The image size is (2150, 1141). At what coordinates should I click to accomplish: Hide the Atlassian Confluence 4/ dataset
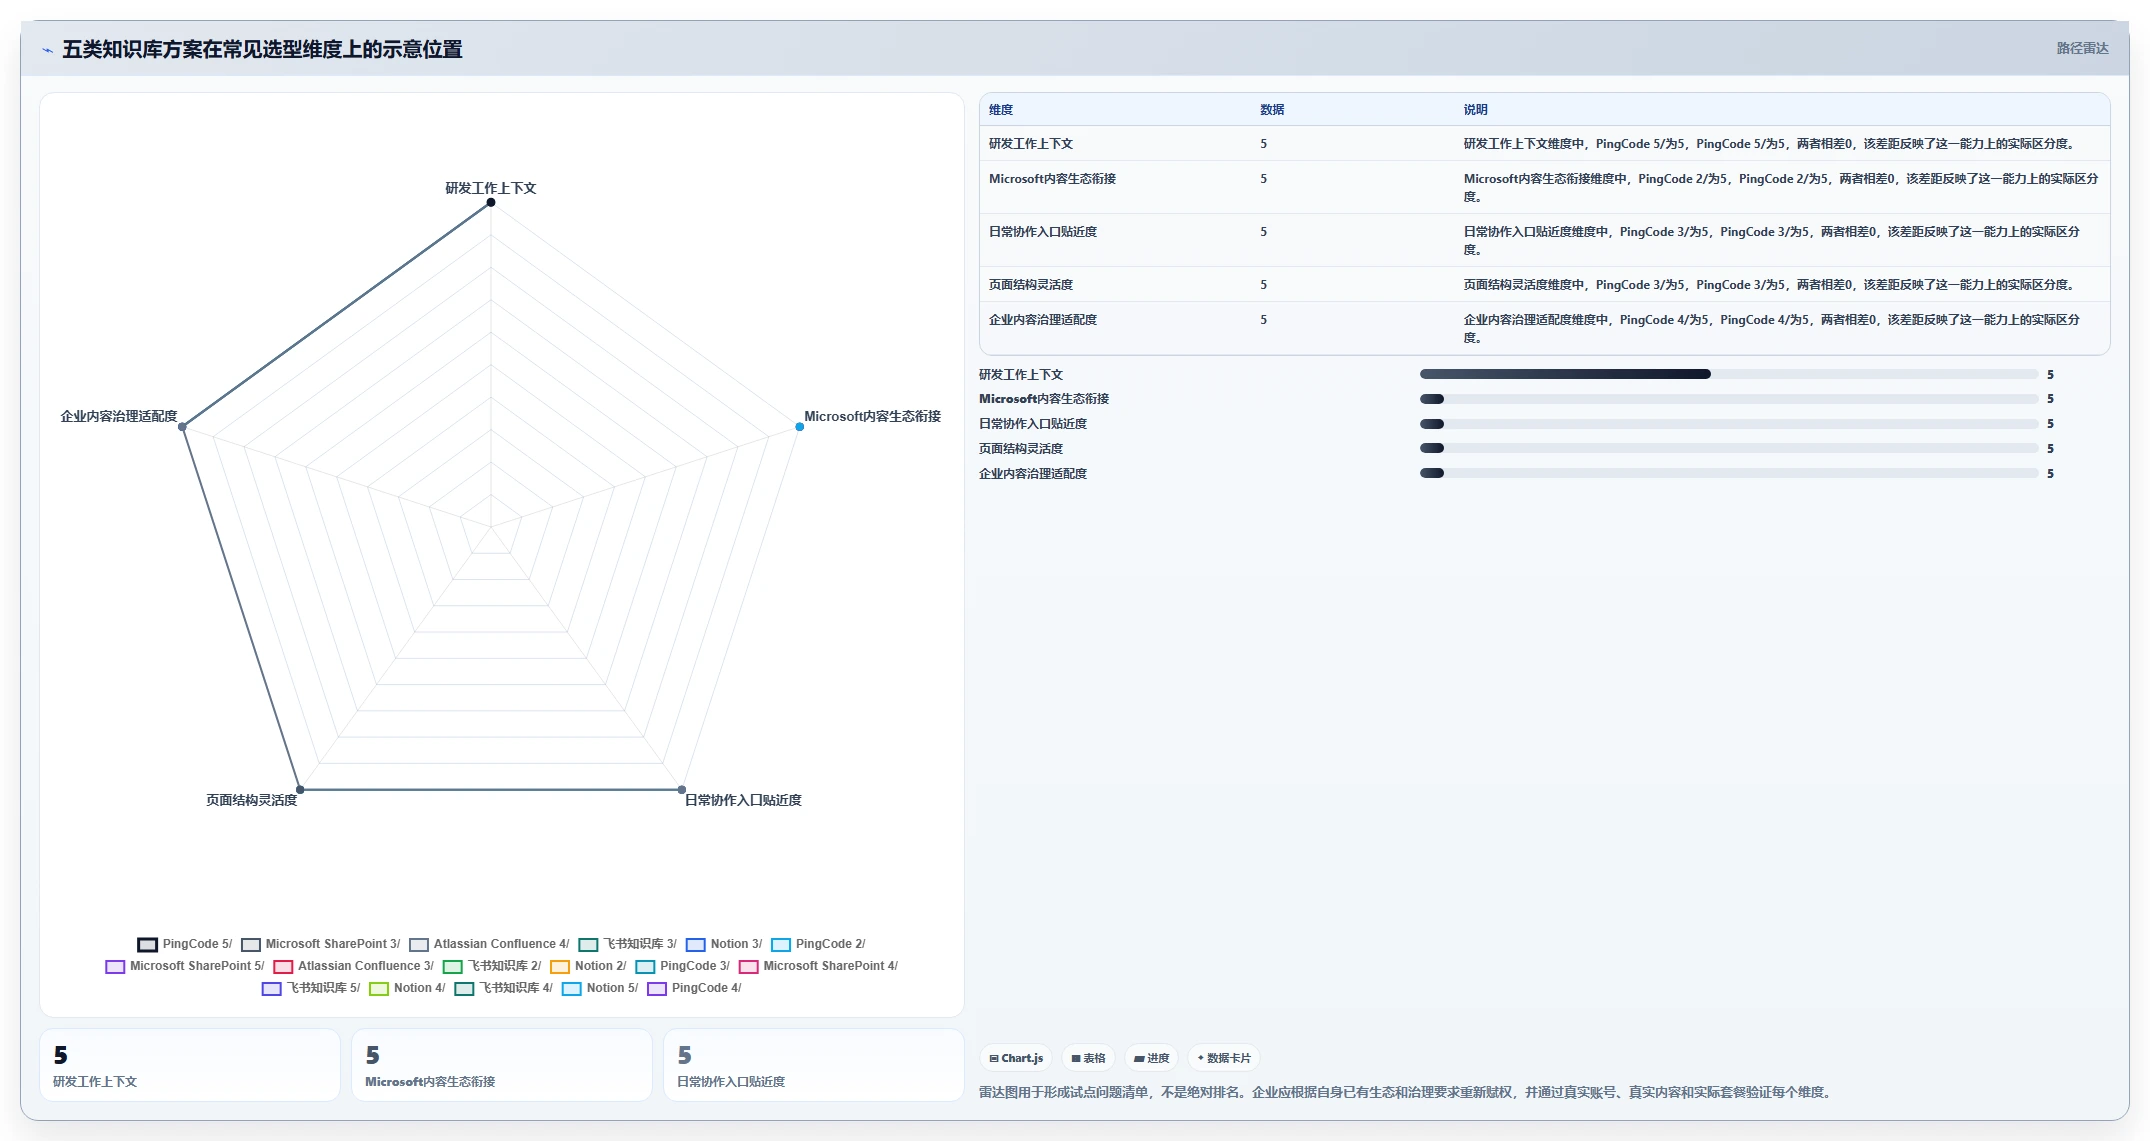tap(489, 944)
